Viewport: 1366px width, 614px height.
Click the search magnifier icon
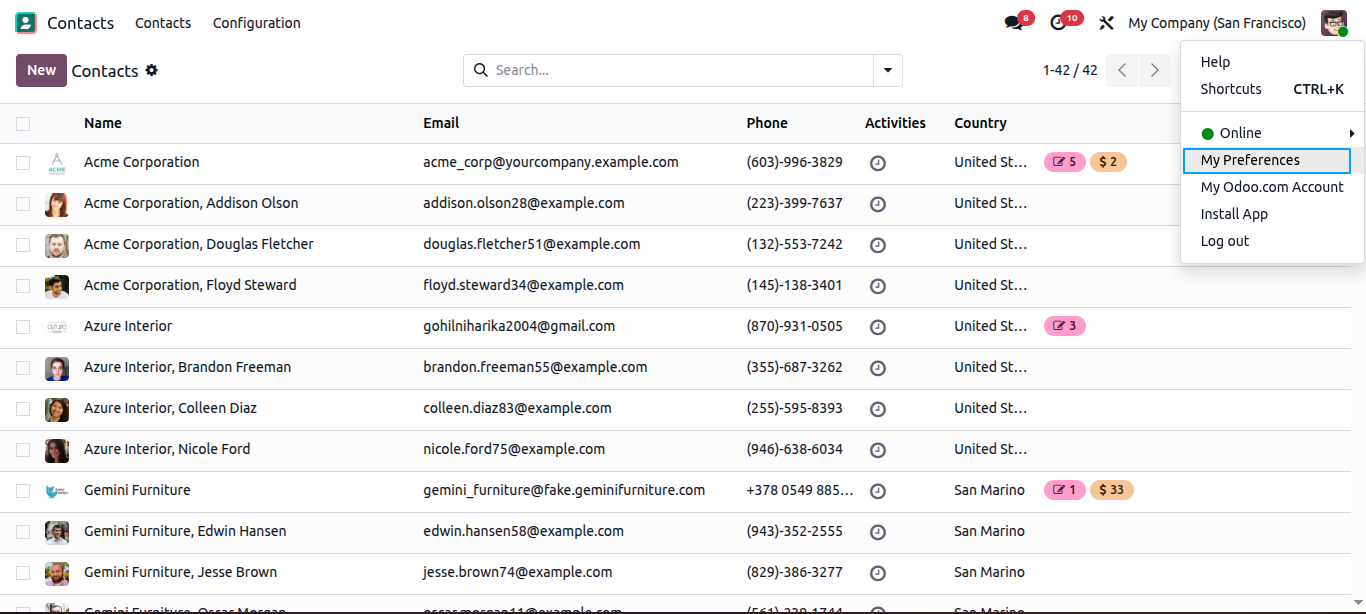(480, 70)
